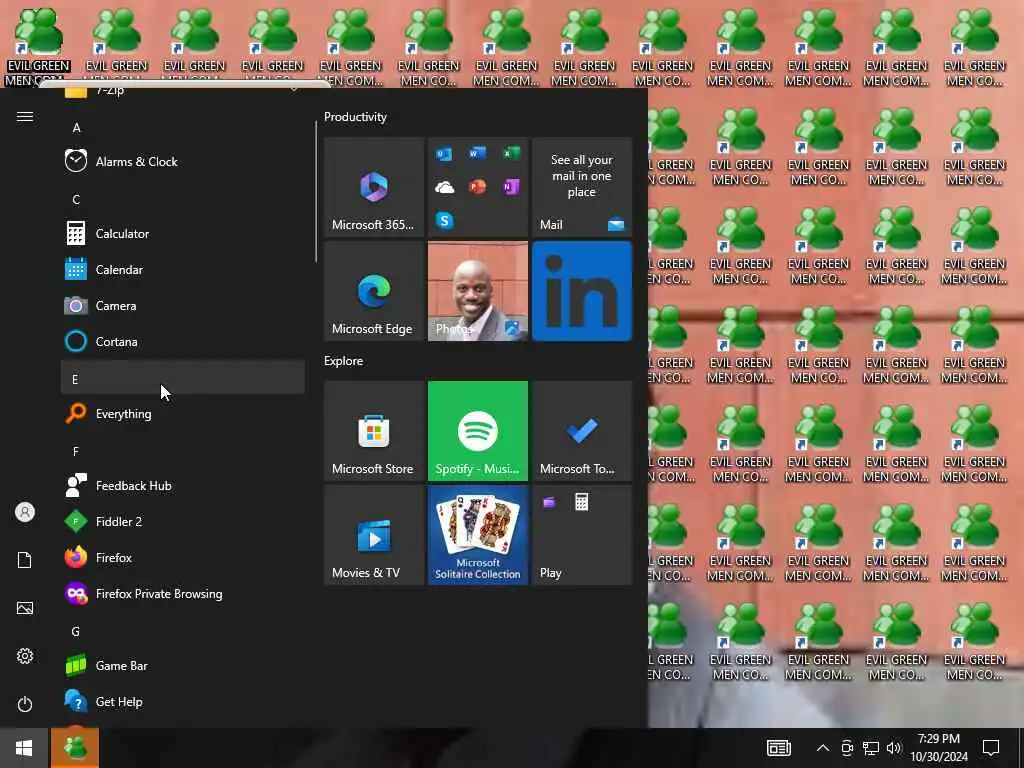The image size is (1024, 768).
Task: Open Get Help app
Action: tap(182, 701)
